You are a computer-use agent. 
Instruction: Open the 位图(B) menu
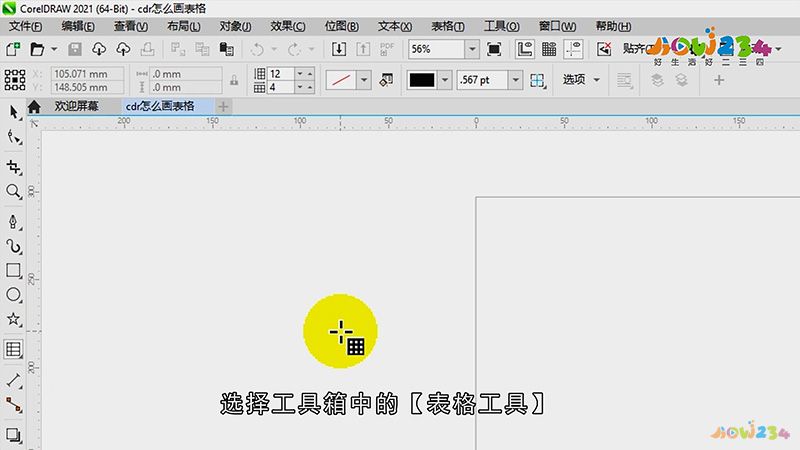pyautogui.click(x=341, y=26)
